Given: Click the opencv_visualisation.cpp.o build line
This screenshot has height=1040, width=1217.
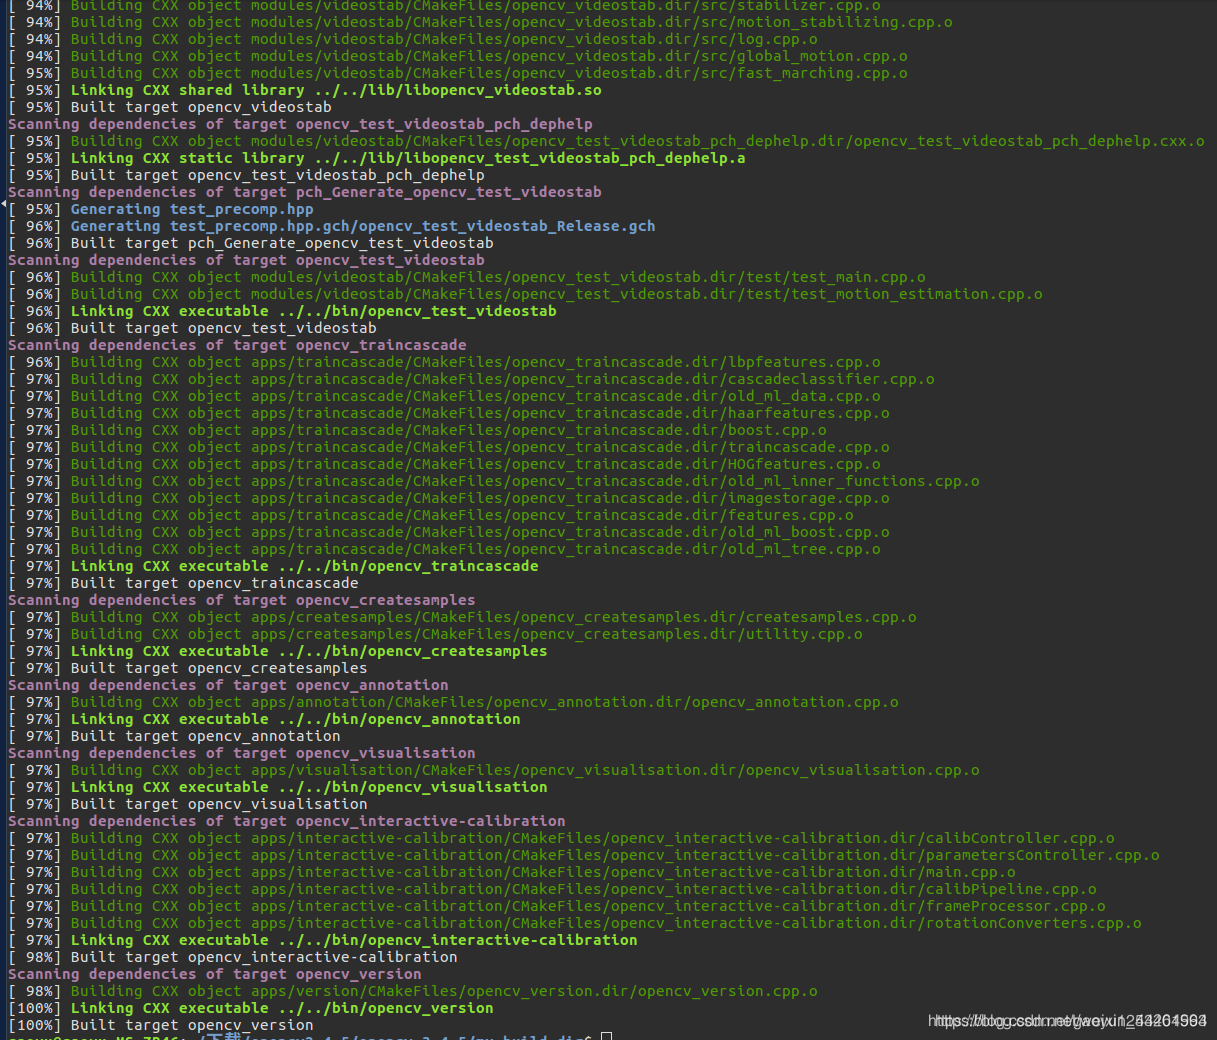Looking at the screenshot, I should [x=494, y=770].
